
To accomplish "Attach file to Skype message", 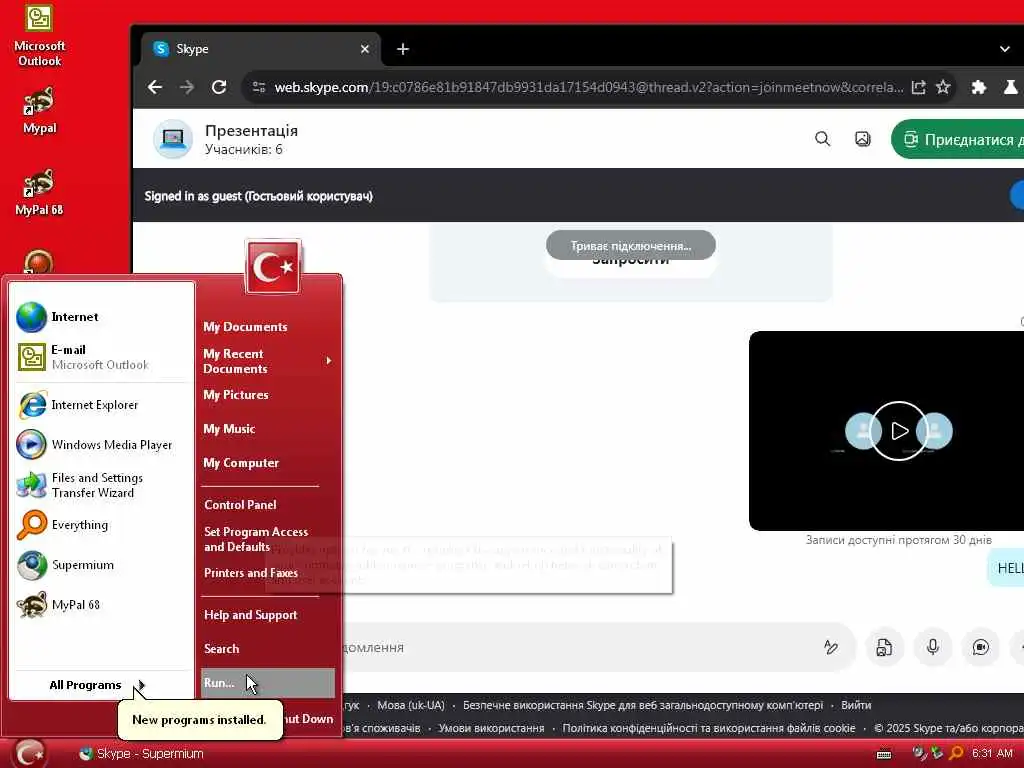I will pos(884,647).
